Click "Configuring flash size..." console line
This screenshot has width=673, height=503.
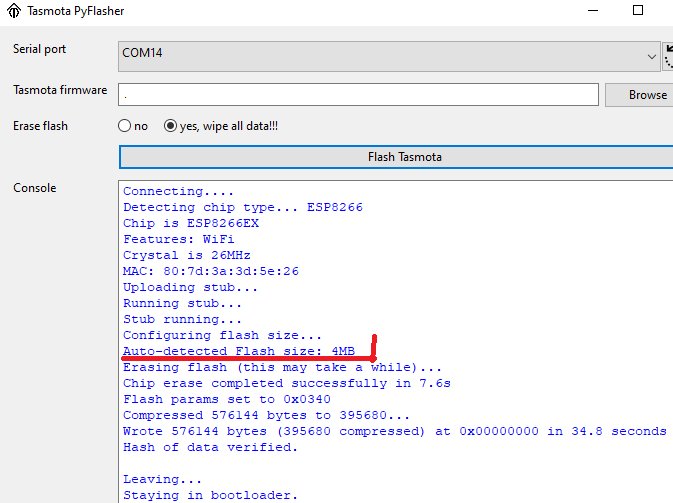click(x=222, y=335)
